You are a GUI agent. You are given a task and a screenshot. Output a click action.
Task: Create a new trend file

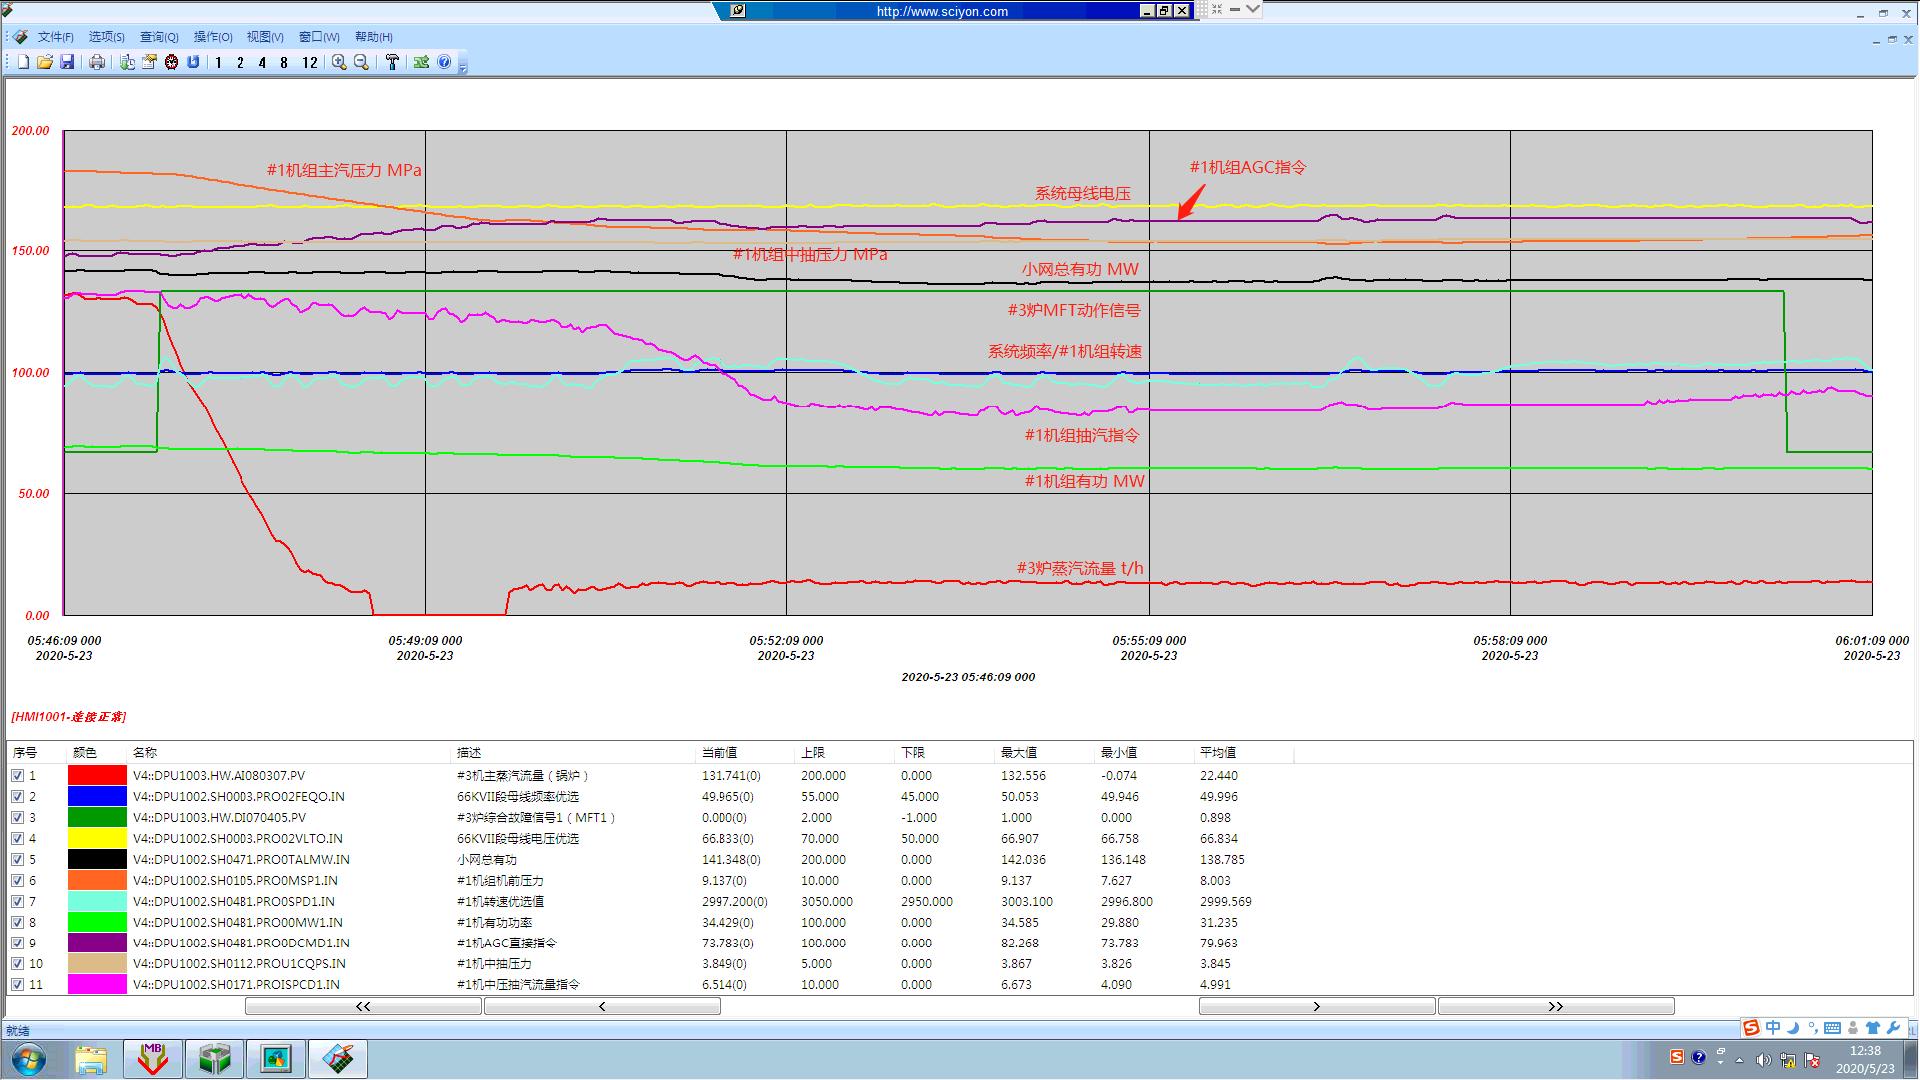point(23,62)
